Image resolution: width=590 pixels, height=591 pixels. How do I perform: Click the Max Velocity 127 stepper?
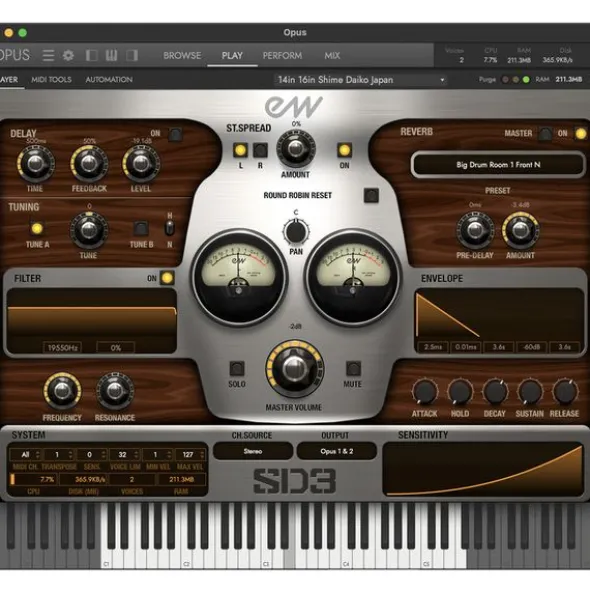[190, 455]
